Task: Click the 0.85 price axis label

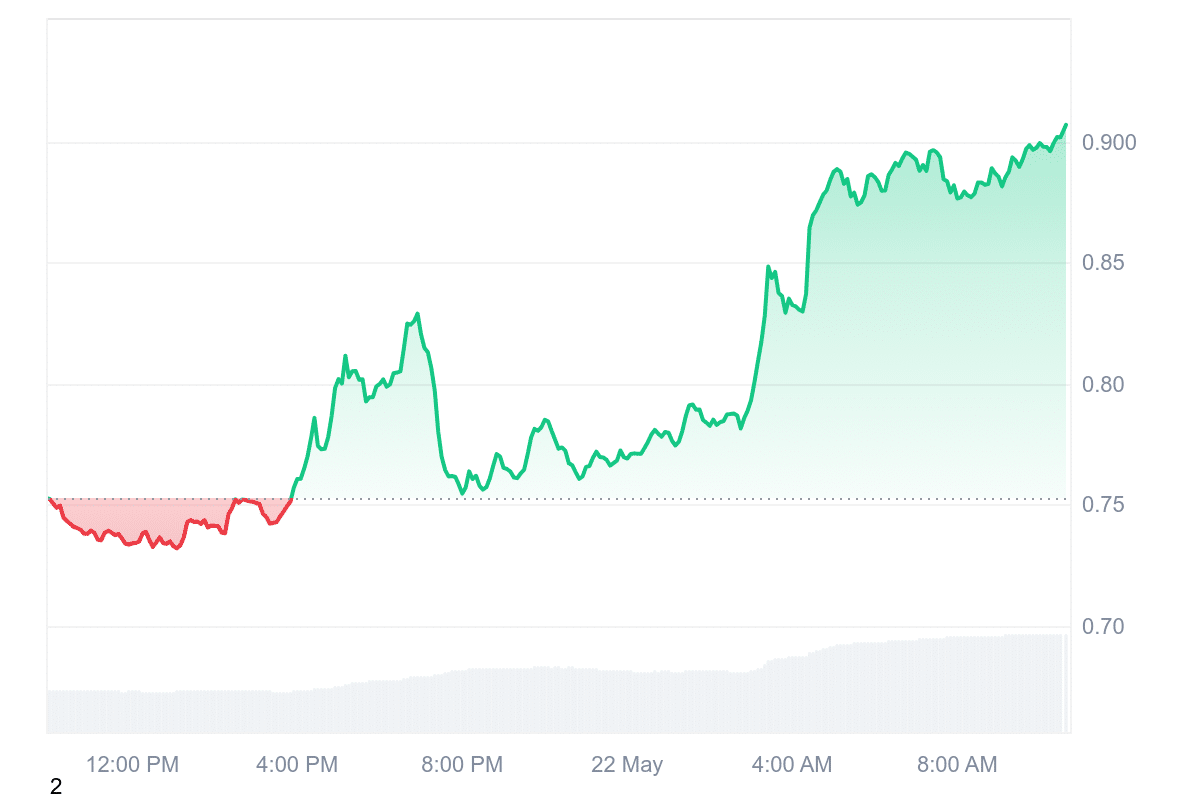Action: click(1104, 264)
